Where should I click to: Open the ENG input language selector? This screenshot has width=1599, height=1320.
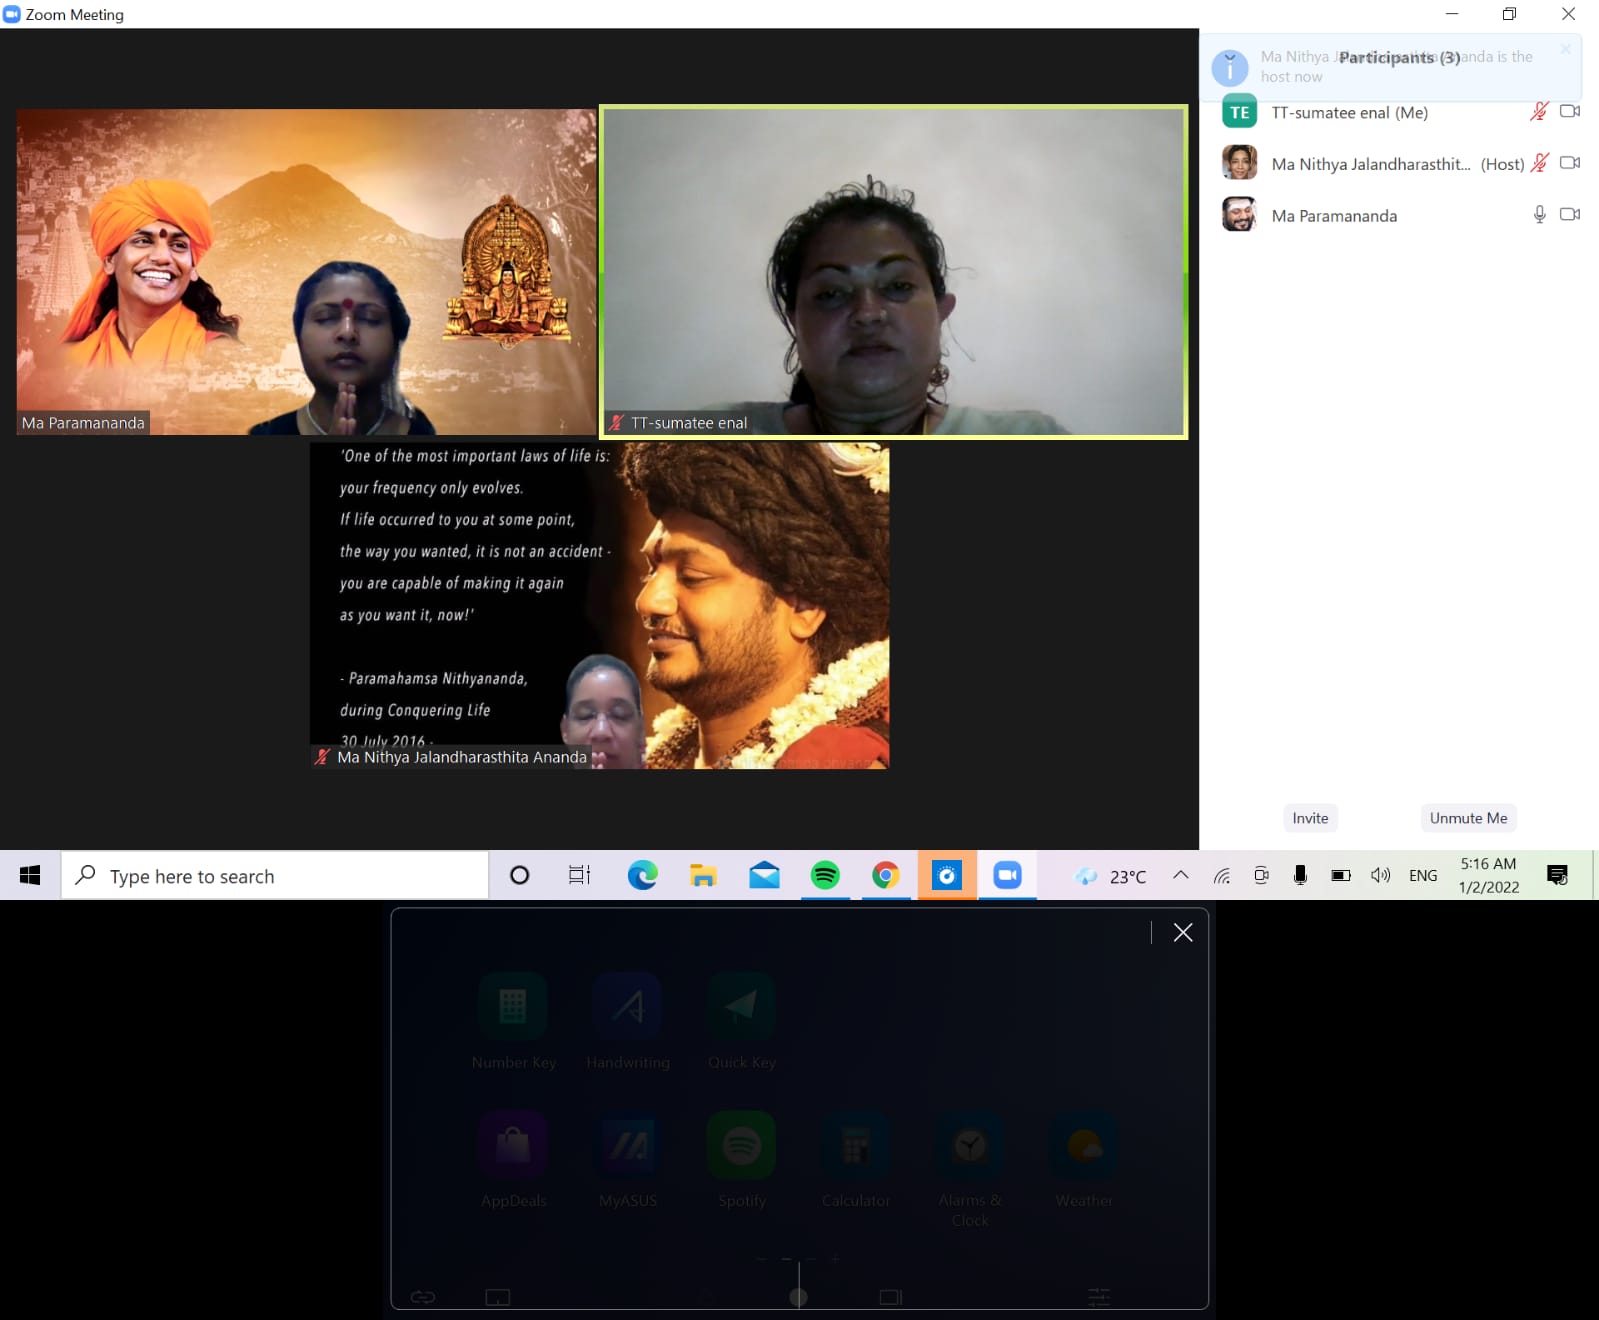pyautogui.click(x=1422, y=876)
